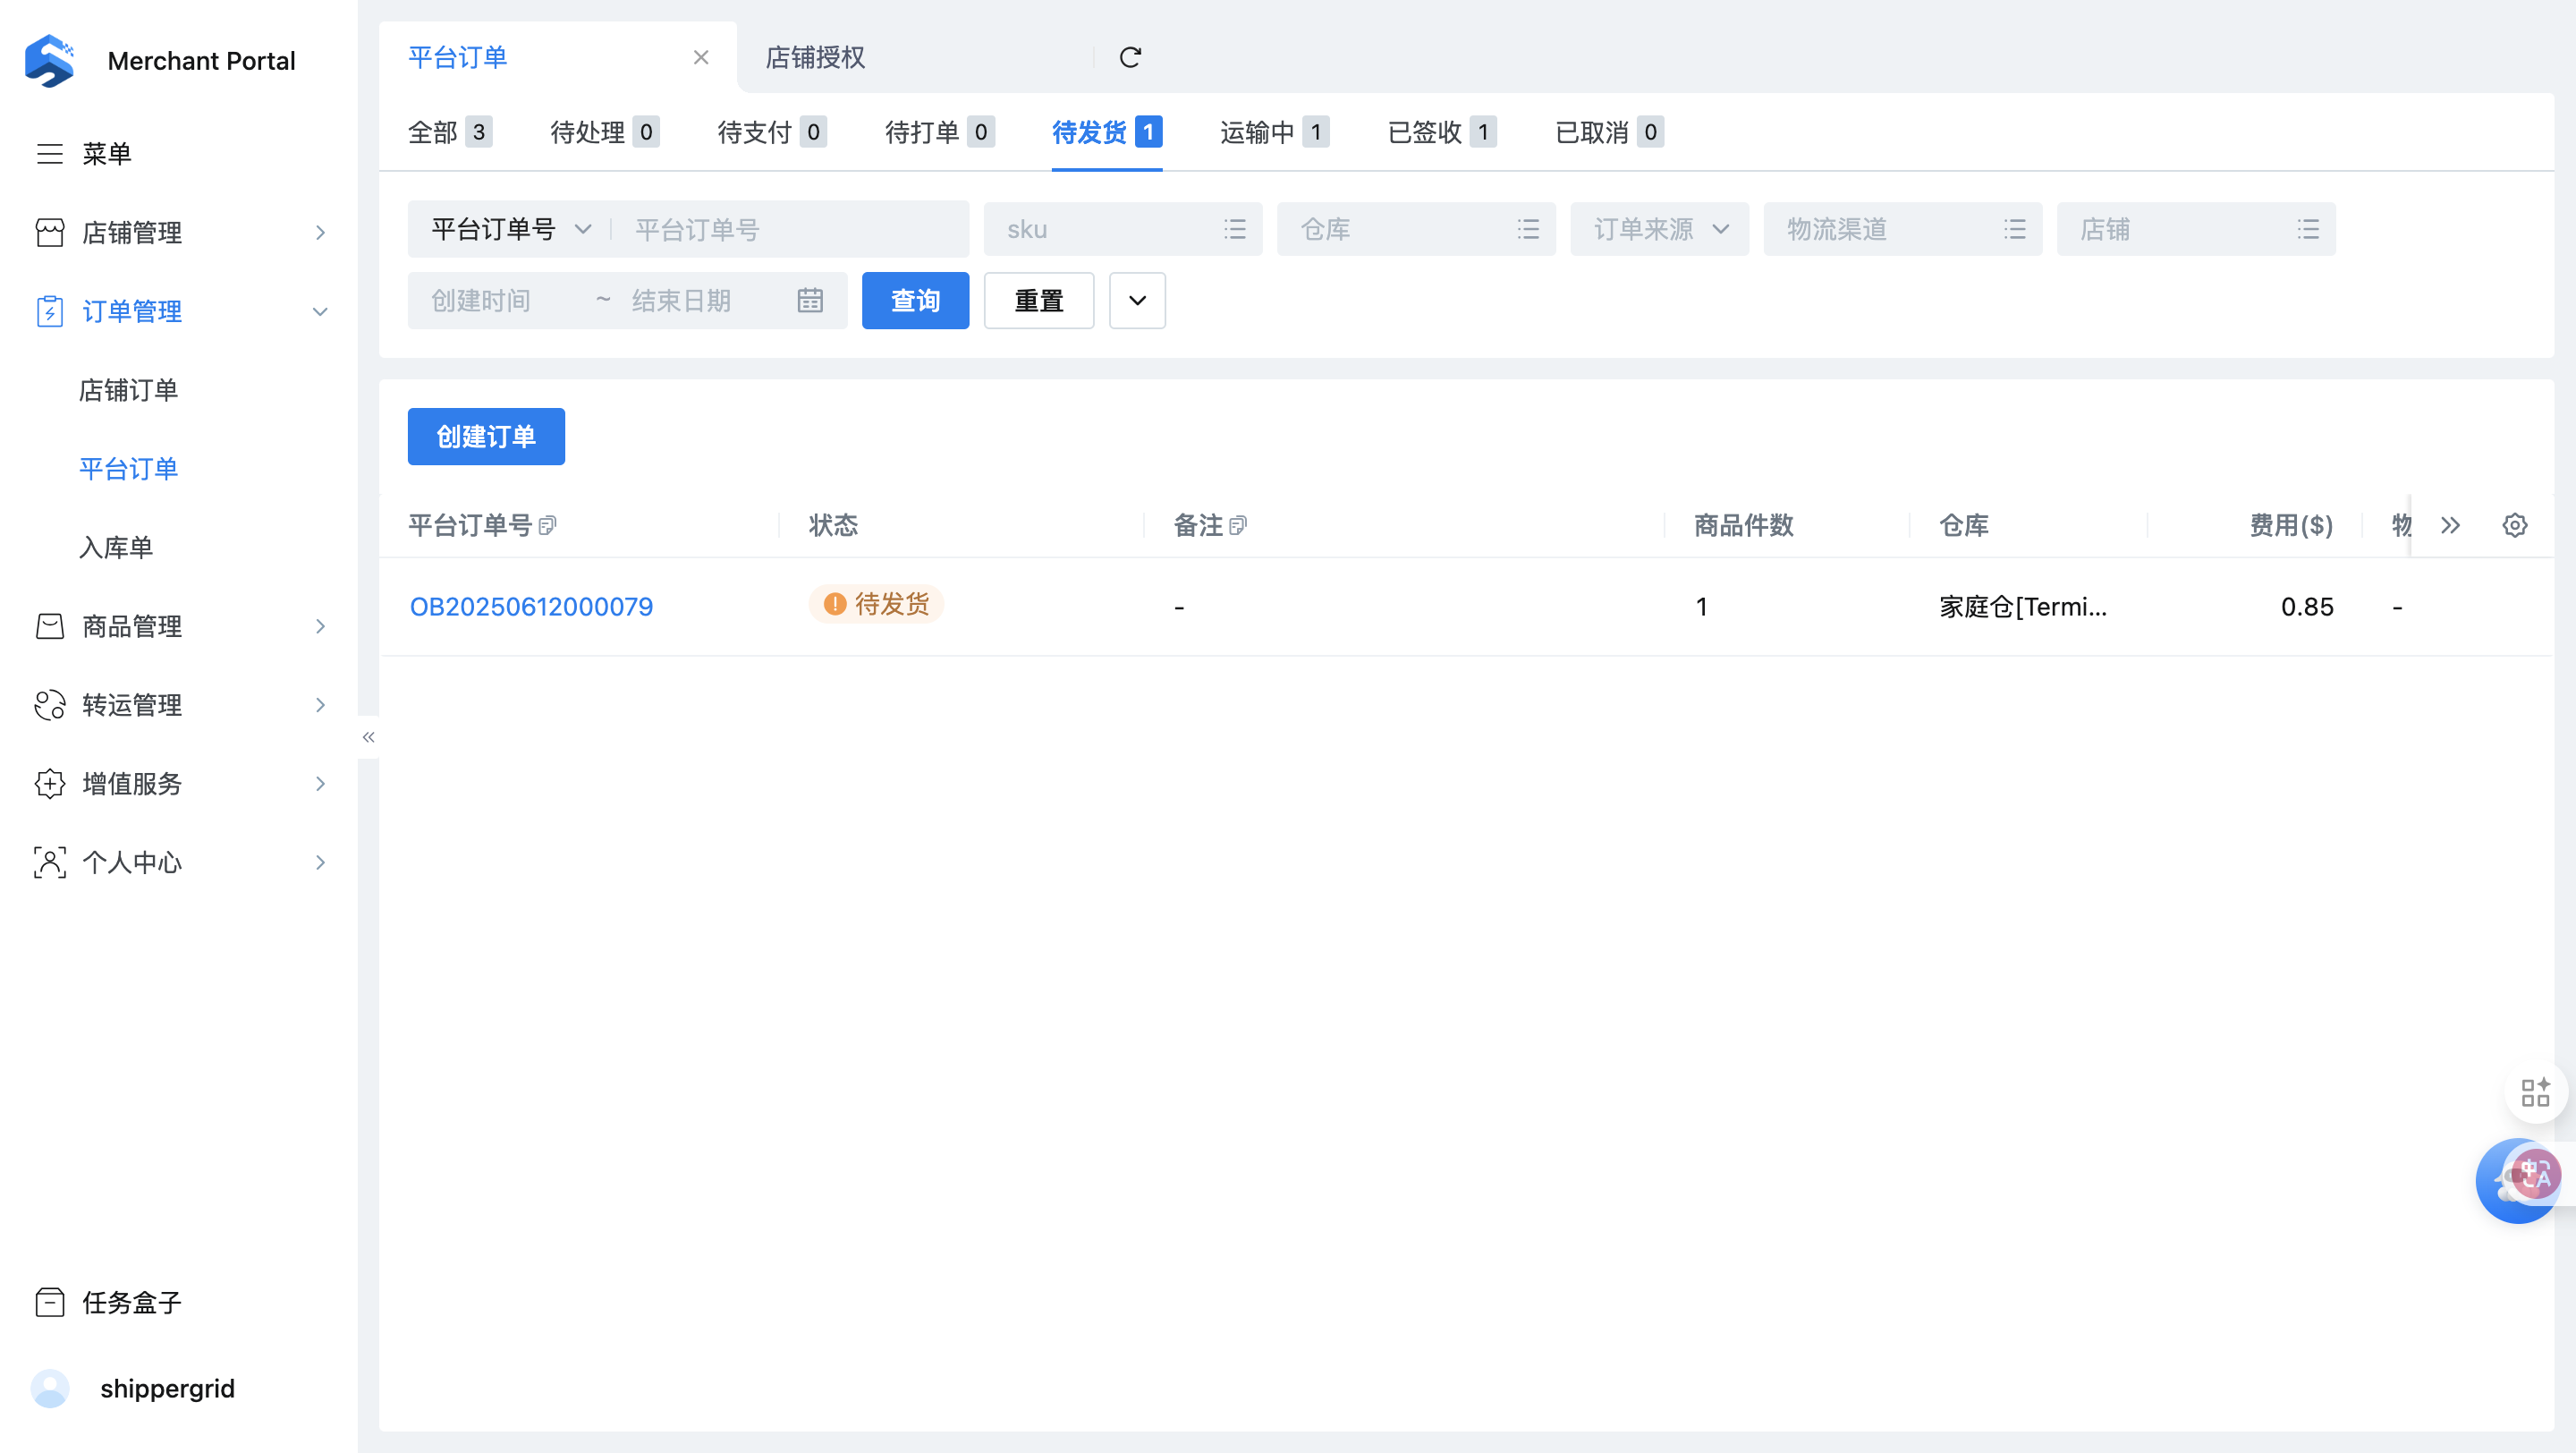Image resolution: width=2576 pixels, height=1453 pixels.
Task: Open 任务盒子 in the sidebar
Action: pos(131,1302)
